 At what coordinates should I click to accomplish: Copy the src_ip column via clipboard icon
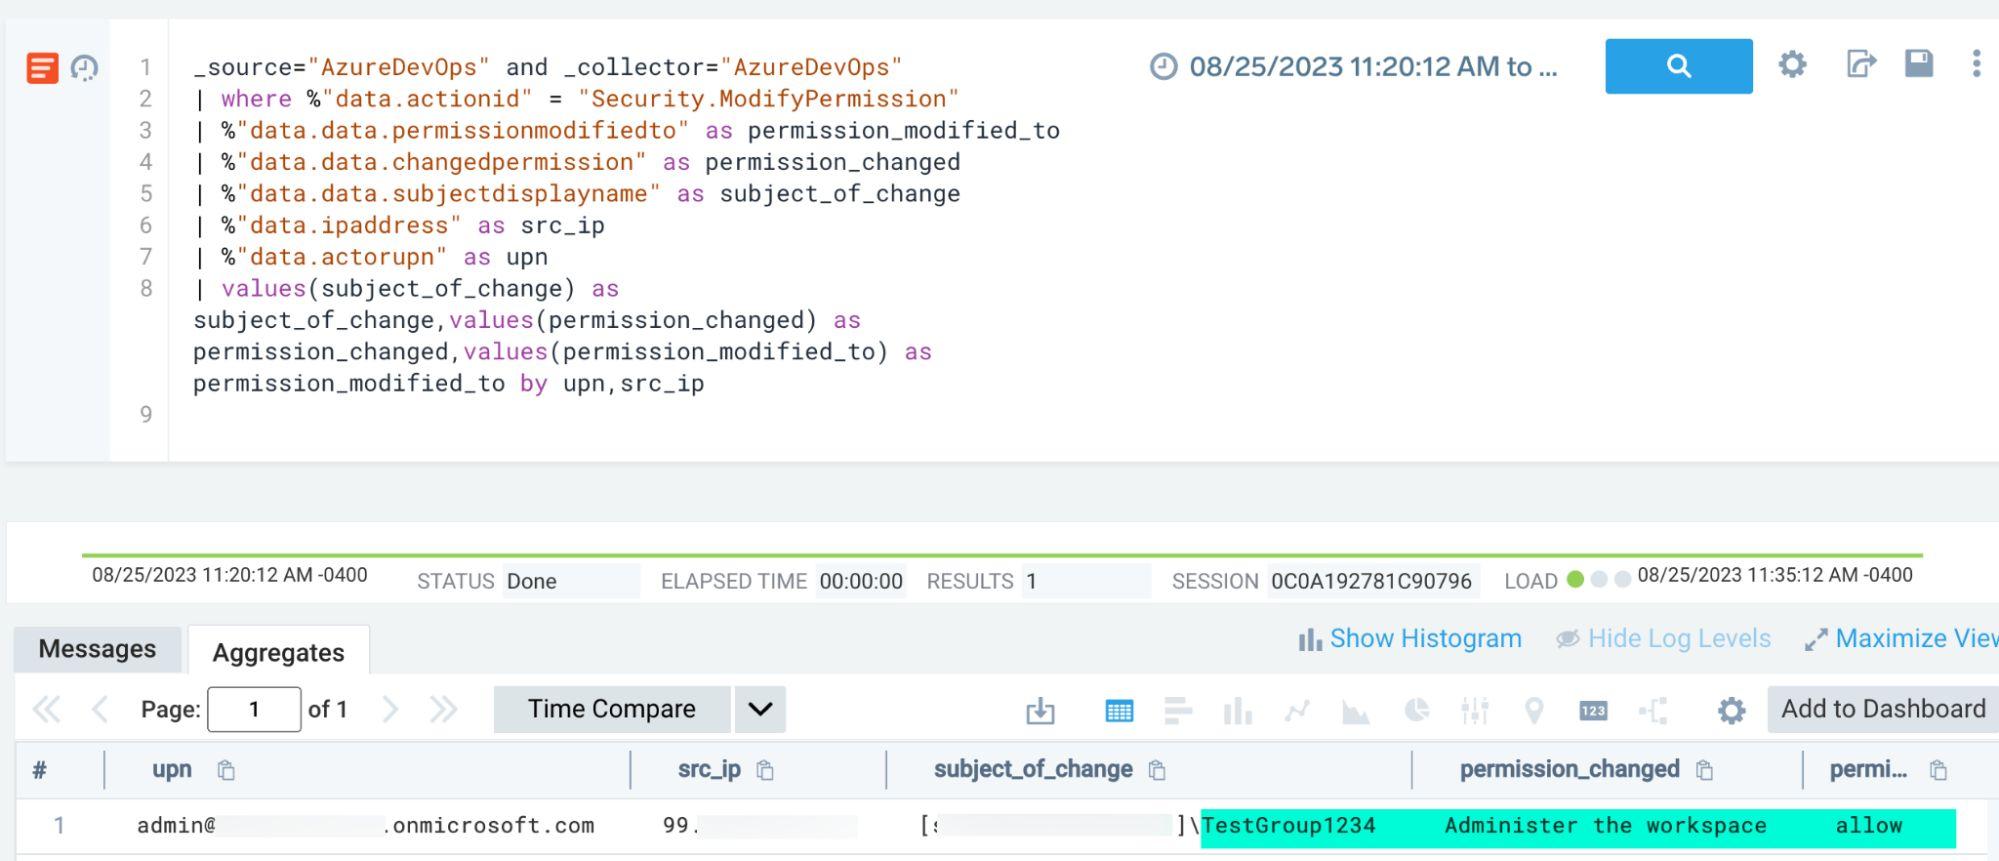pyautogui.click(x=765, y=770)
